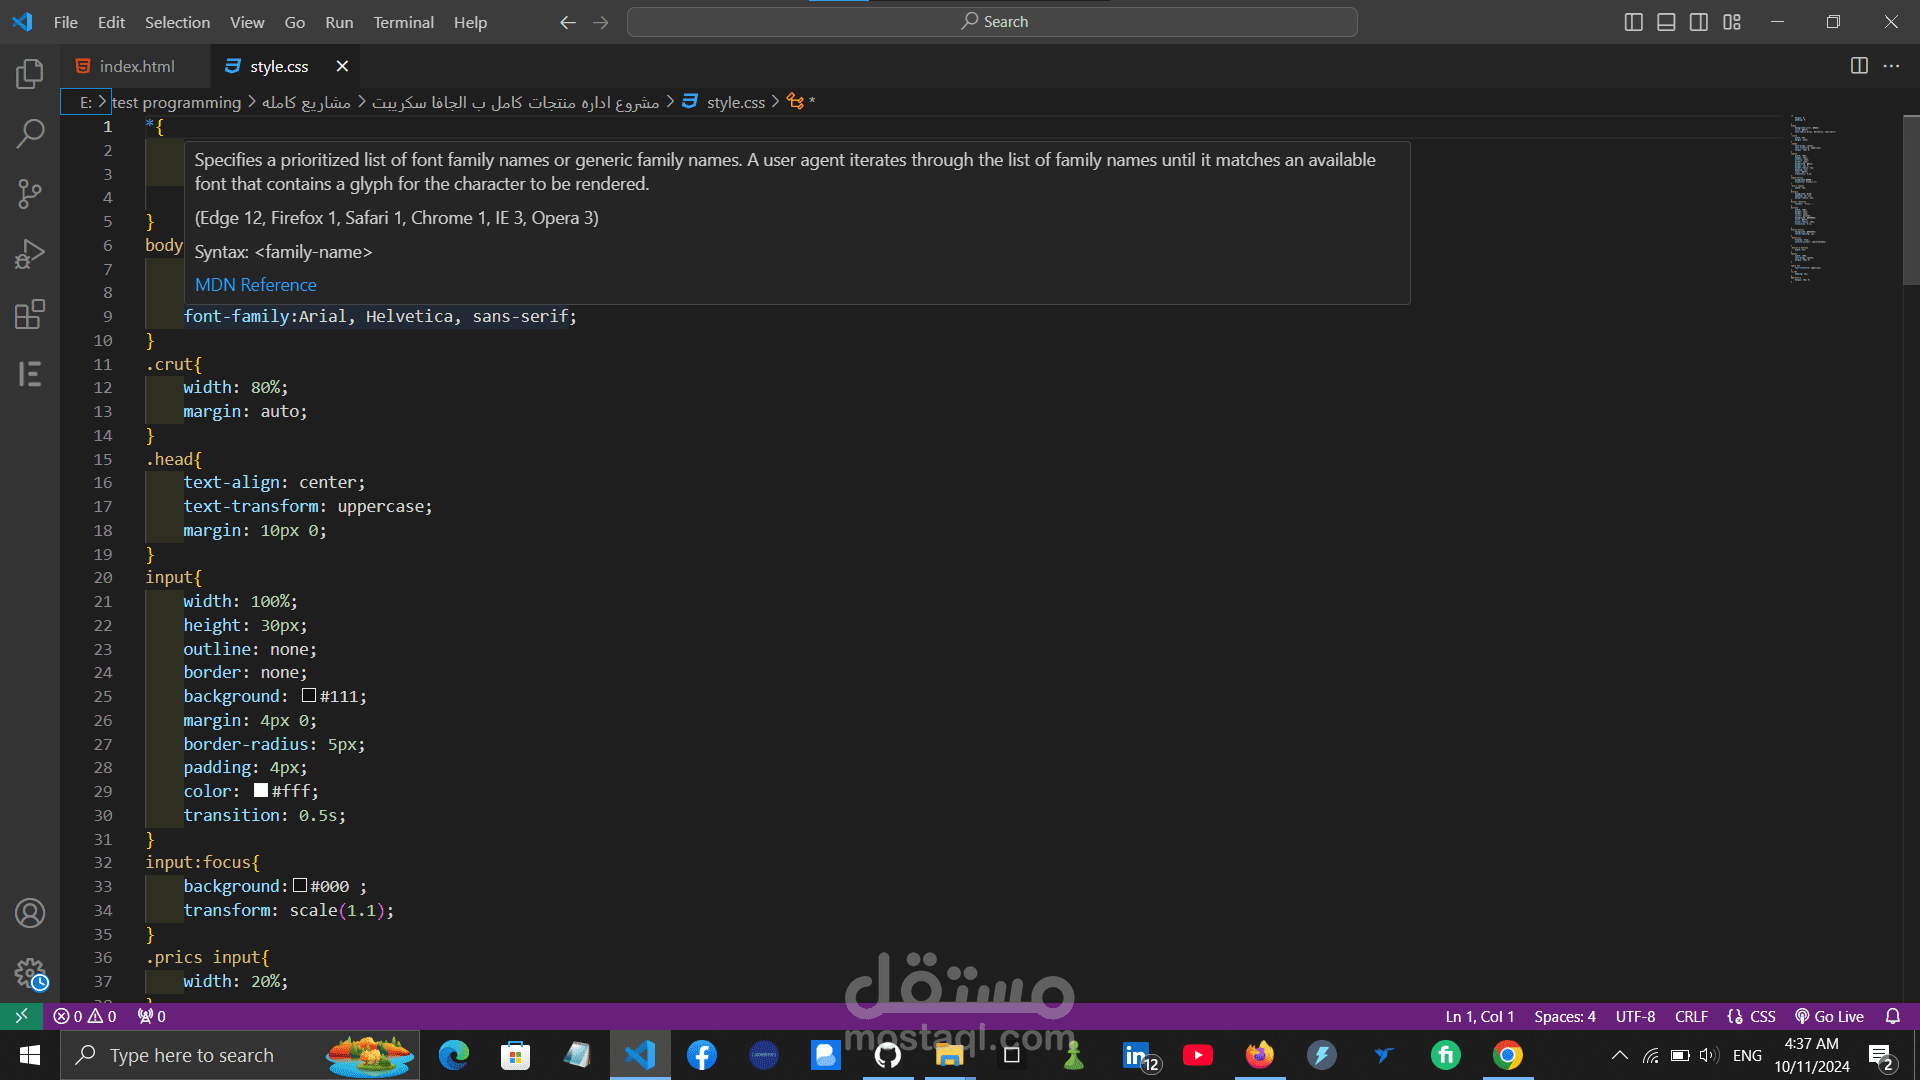Open the Source Control view
The height and width of the screenshot is (1080, 1920).
point(30,193)
